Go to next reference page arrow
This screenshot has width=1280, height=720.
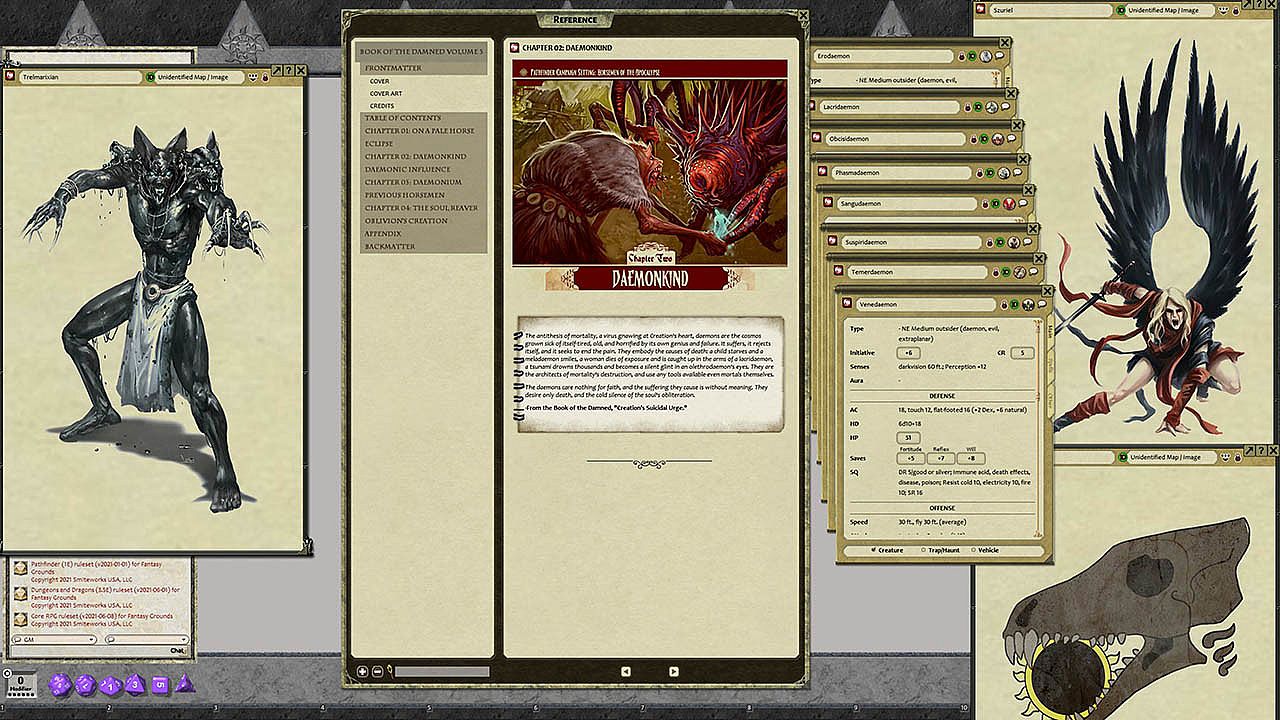[x=673, y=671]
